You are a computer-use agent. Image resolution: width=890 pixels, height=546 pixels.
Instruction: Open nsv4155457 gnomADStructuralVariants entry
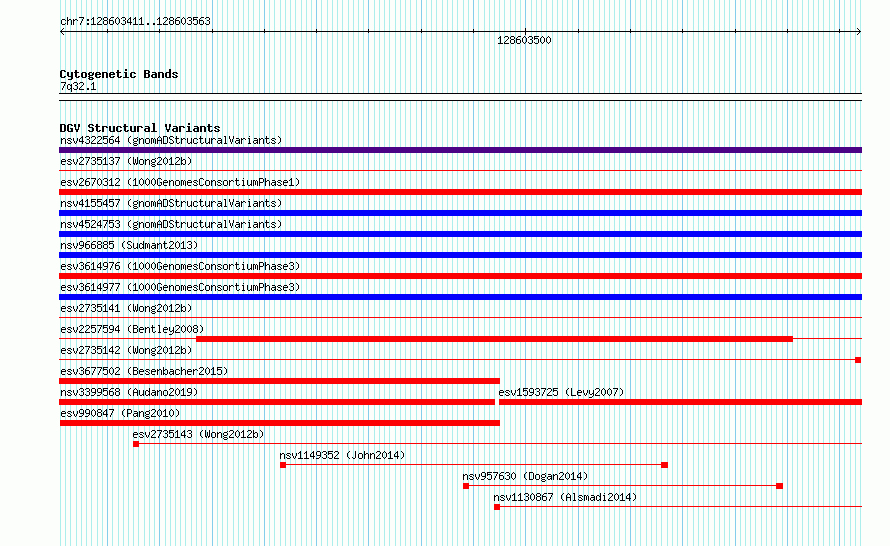pyautogui.click(x=171, y=203)
